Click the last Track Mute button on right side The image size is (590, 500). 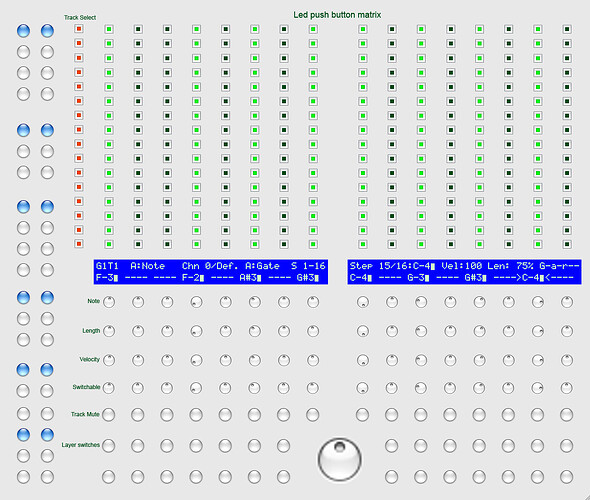point(567,415)
